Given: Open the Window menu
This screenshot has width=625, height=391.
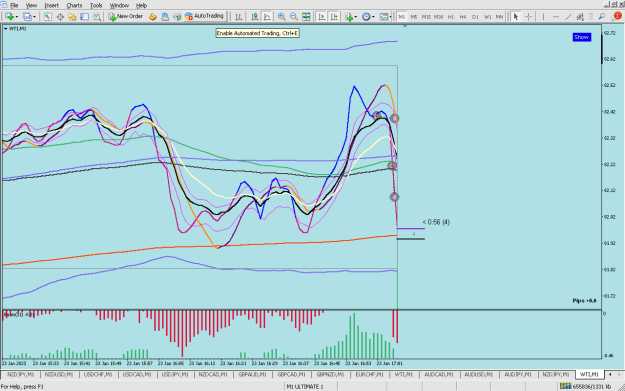Looking at the screenshot, I should [x=119, y=5].
